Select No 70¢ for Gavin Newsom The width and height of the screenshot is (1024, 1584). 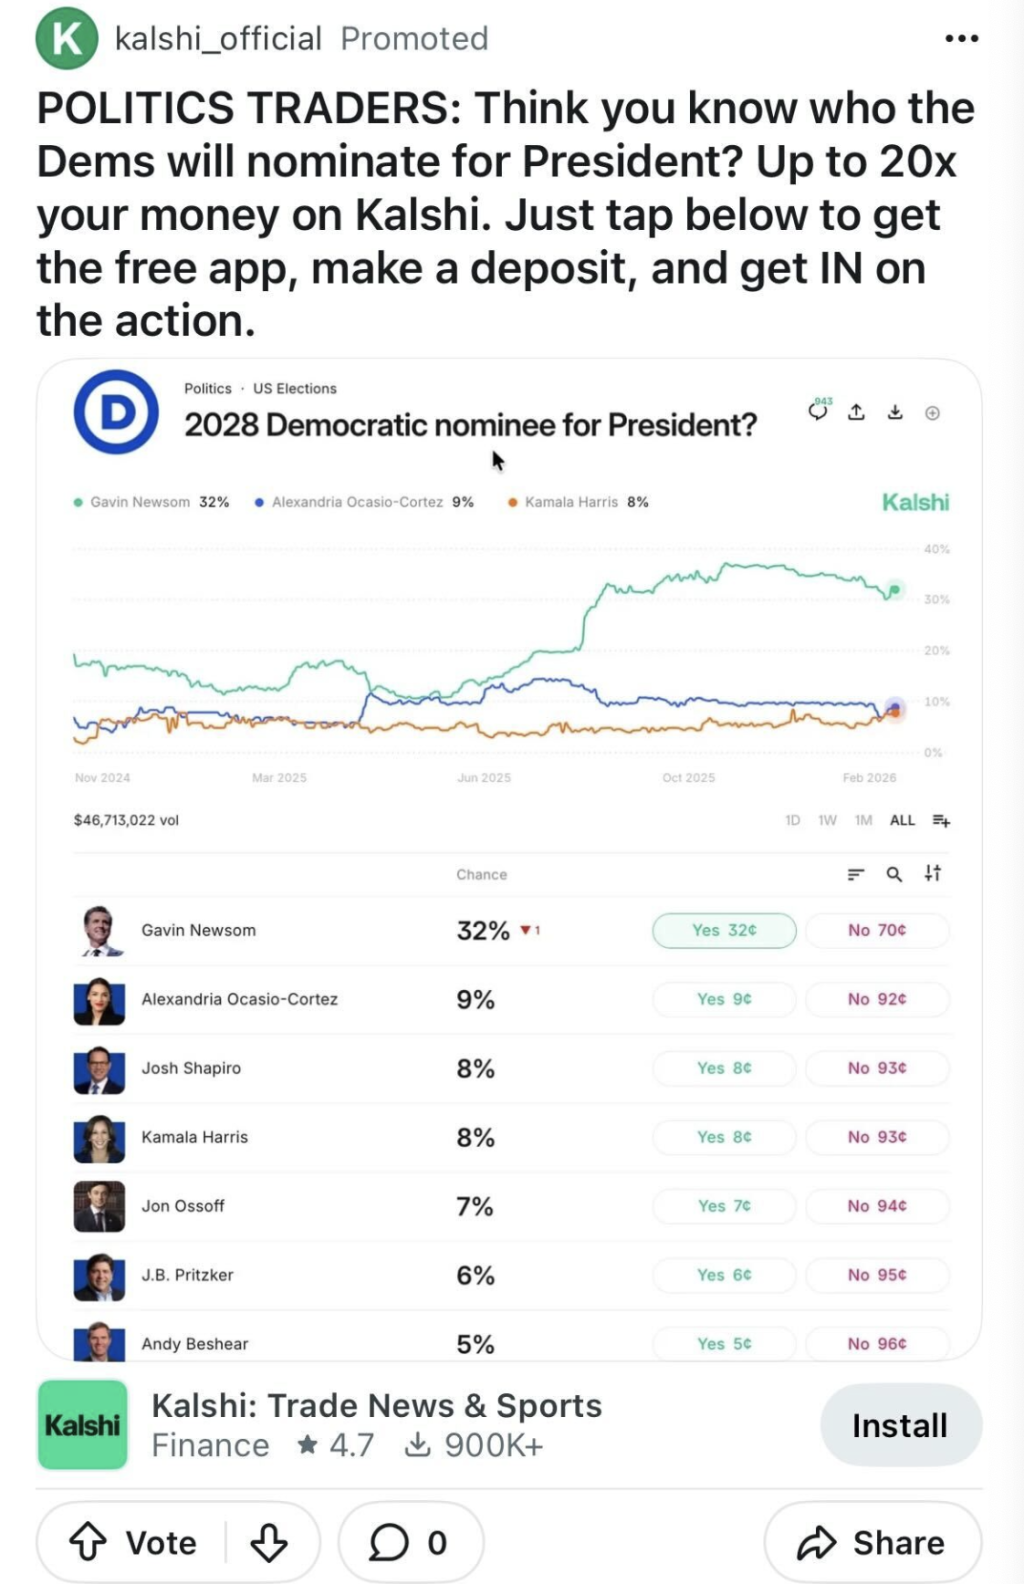click(x=877, y=930)
